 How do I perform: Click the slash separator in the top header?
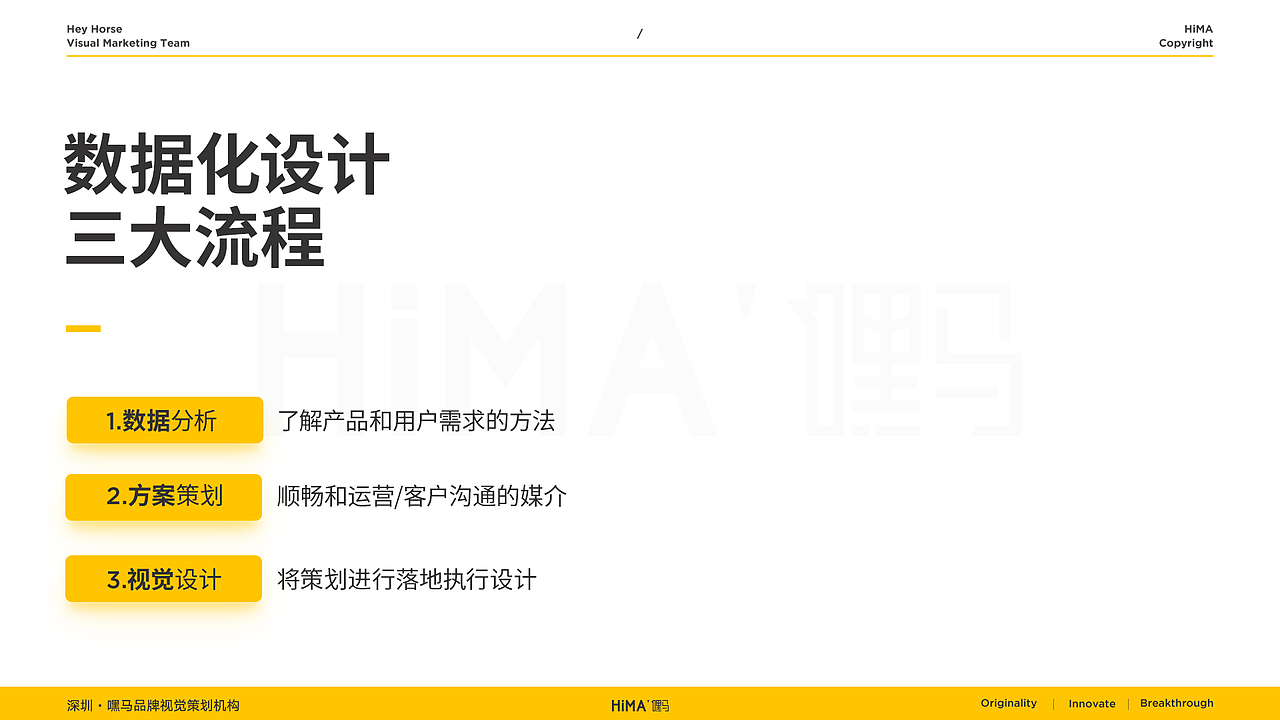[x=640, y=33]
